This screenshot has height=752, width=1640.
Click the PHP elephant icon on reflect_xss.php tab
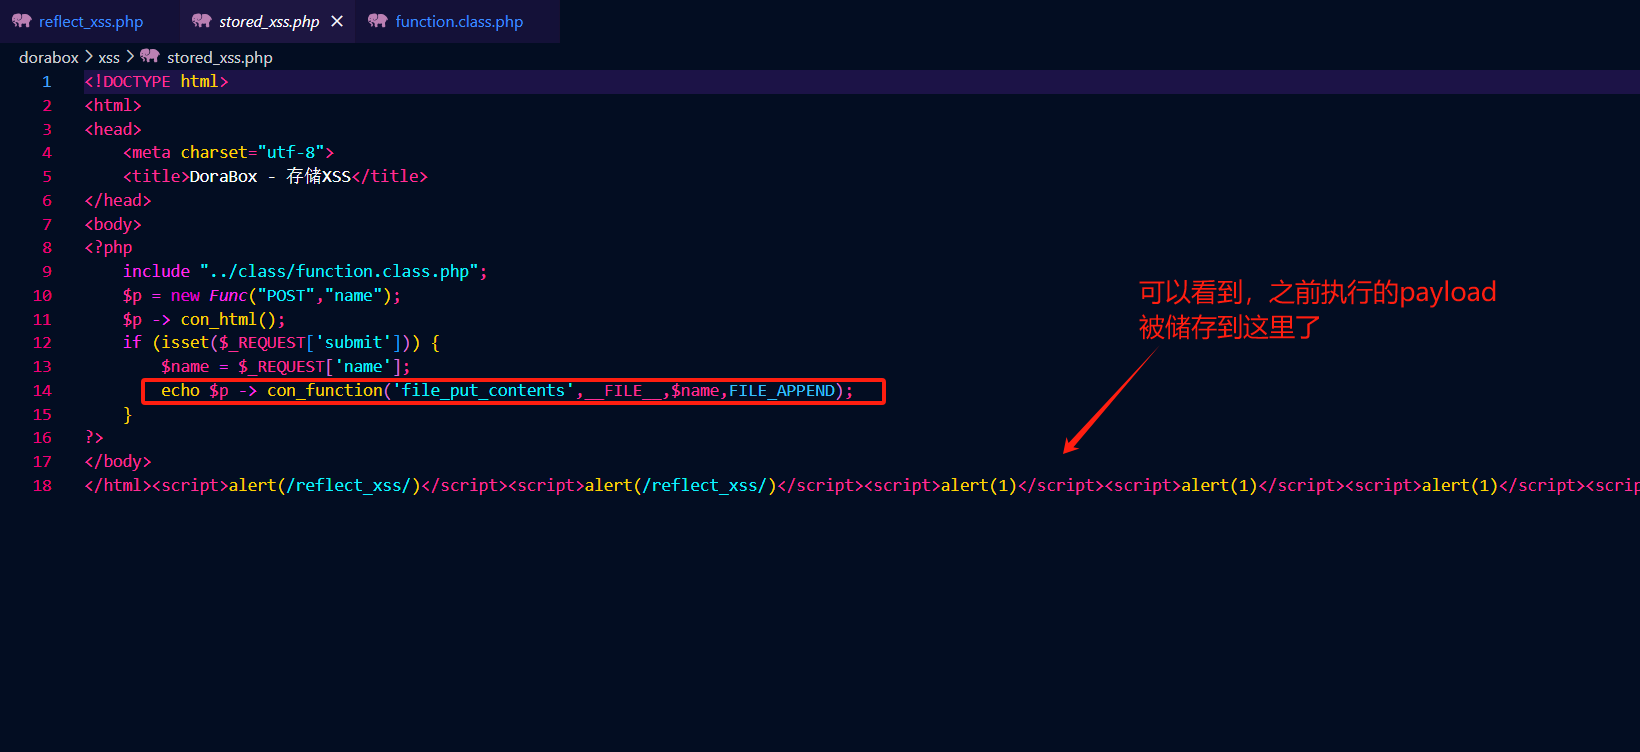[22, 21]
